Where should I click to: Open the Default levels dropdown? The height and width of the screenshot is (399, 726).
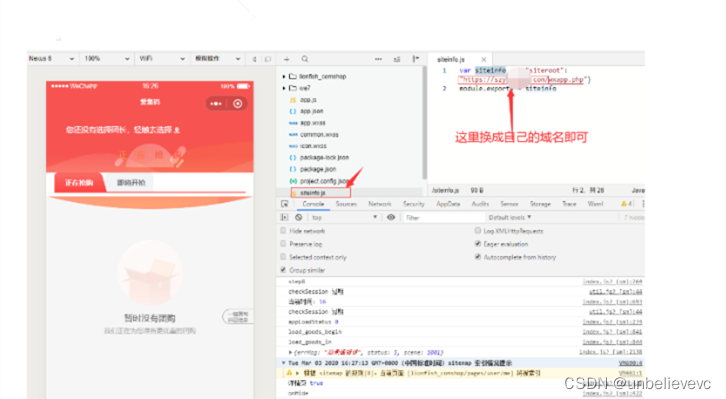point(510,217)
